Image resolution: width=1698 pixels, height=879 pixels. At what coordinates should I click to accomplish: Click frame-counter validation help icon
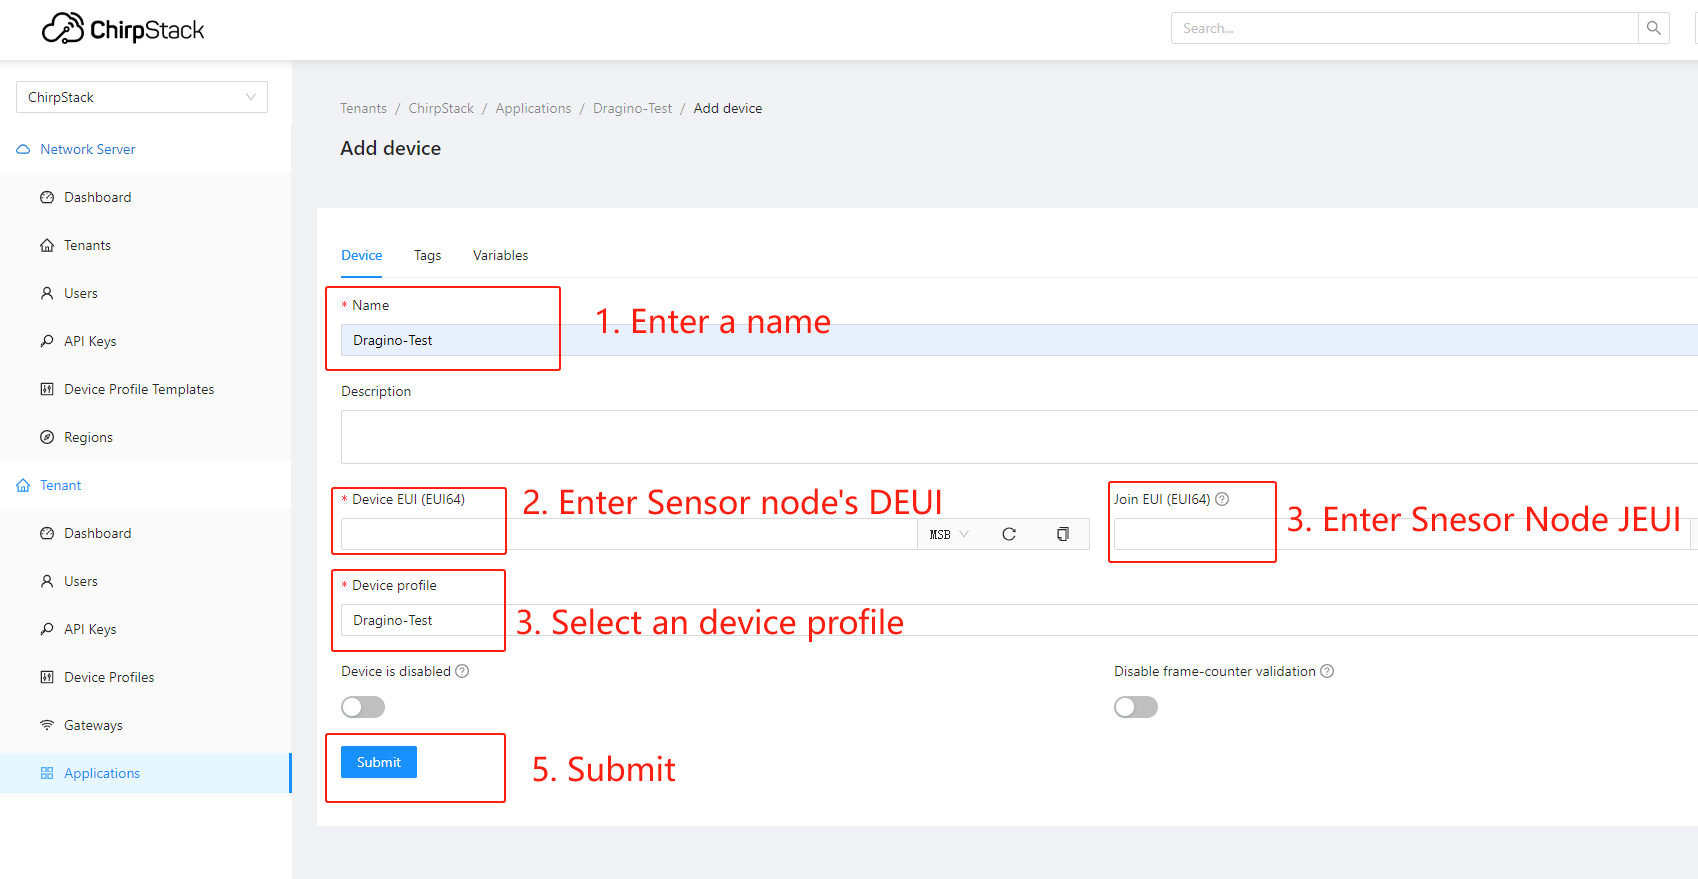click(x=1327, y=671)
